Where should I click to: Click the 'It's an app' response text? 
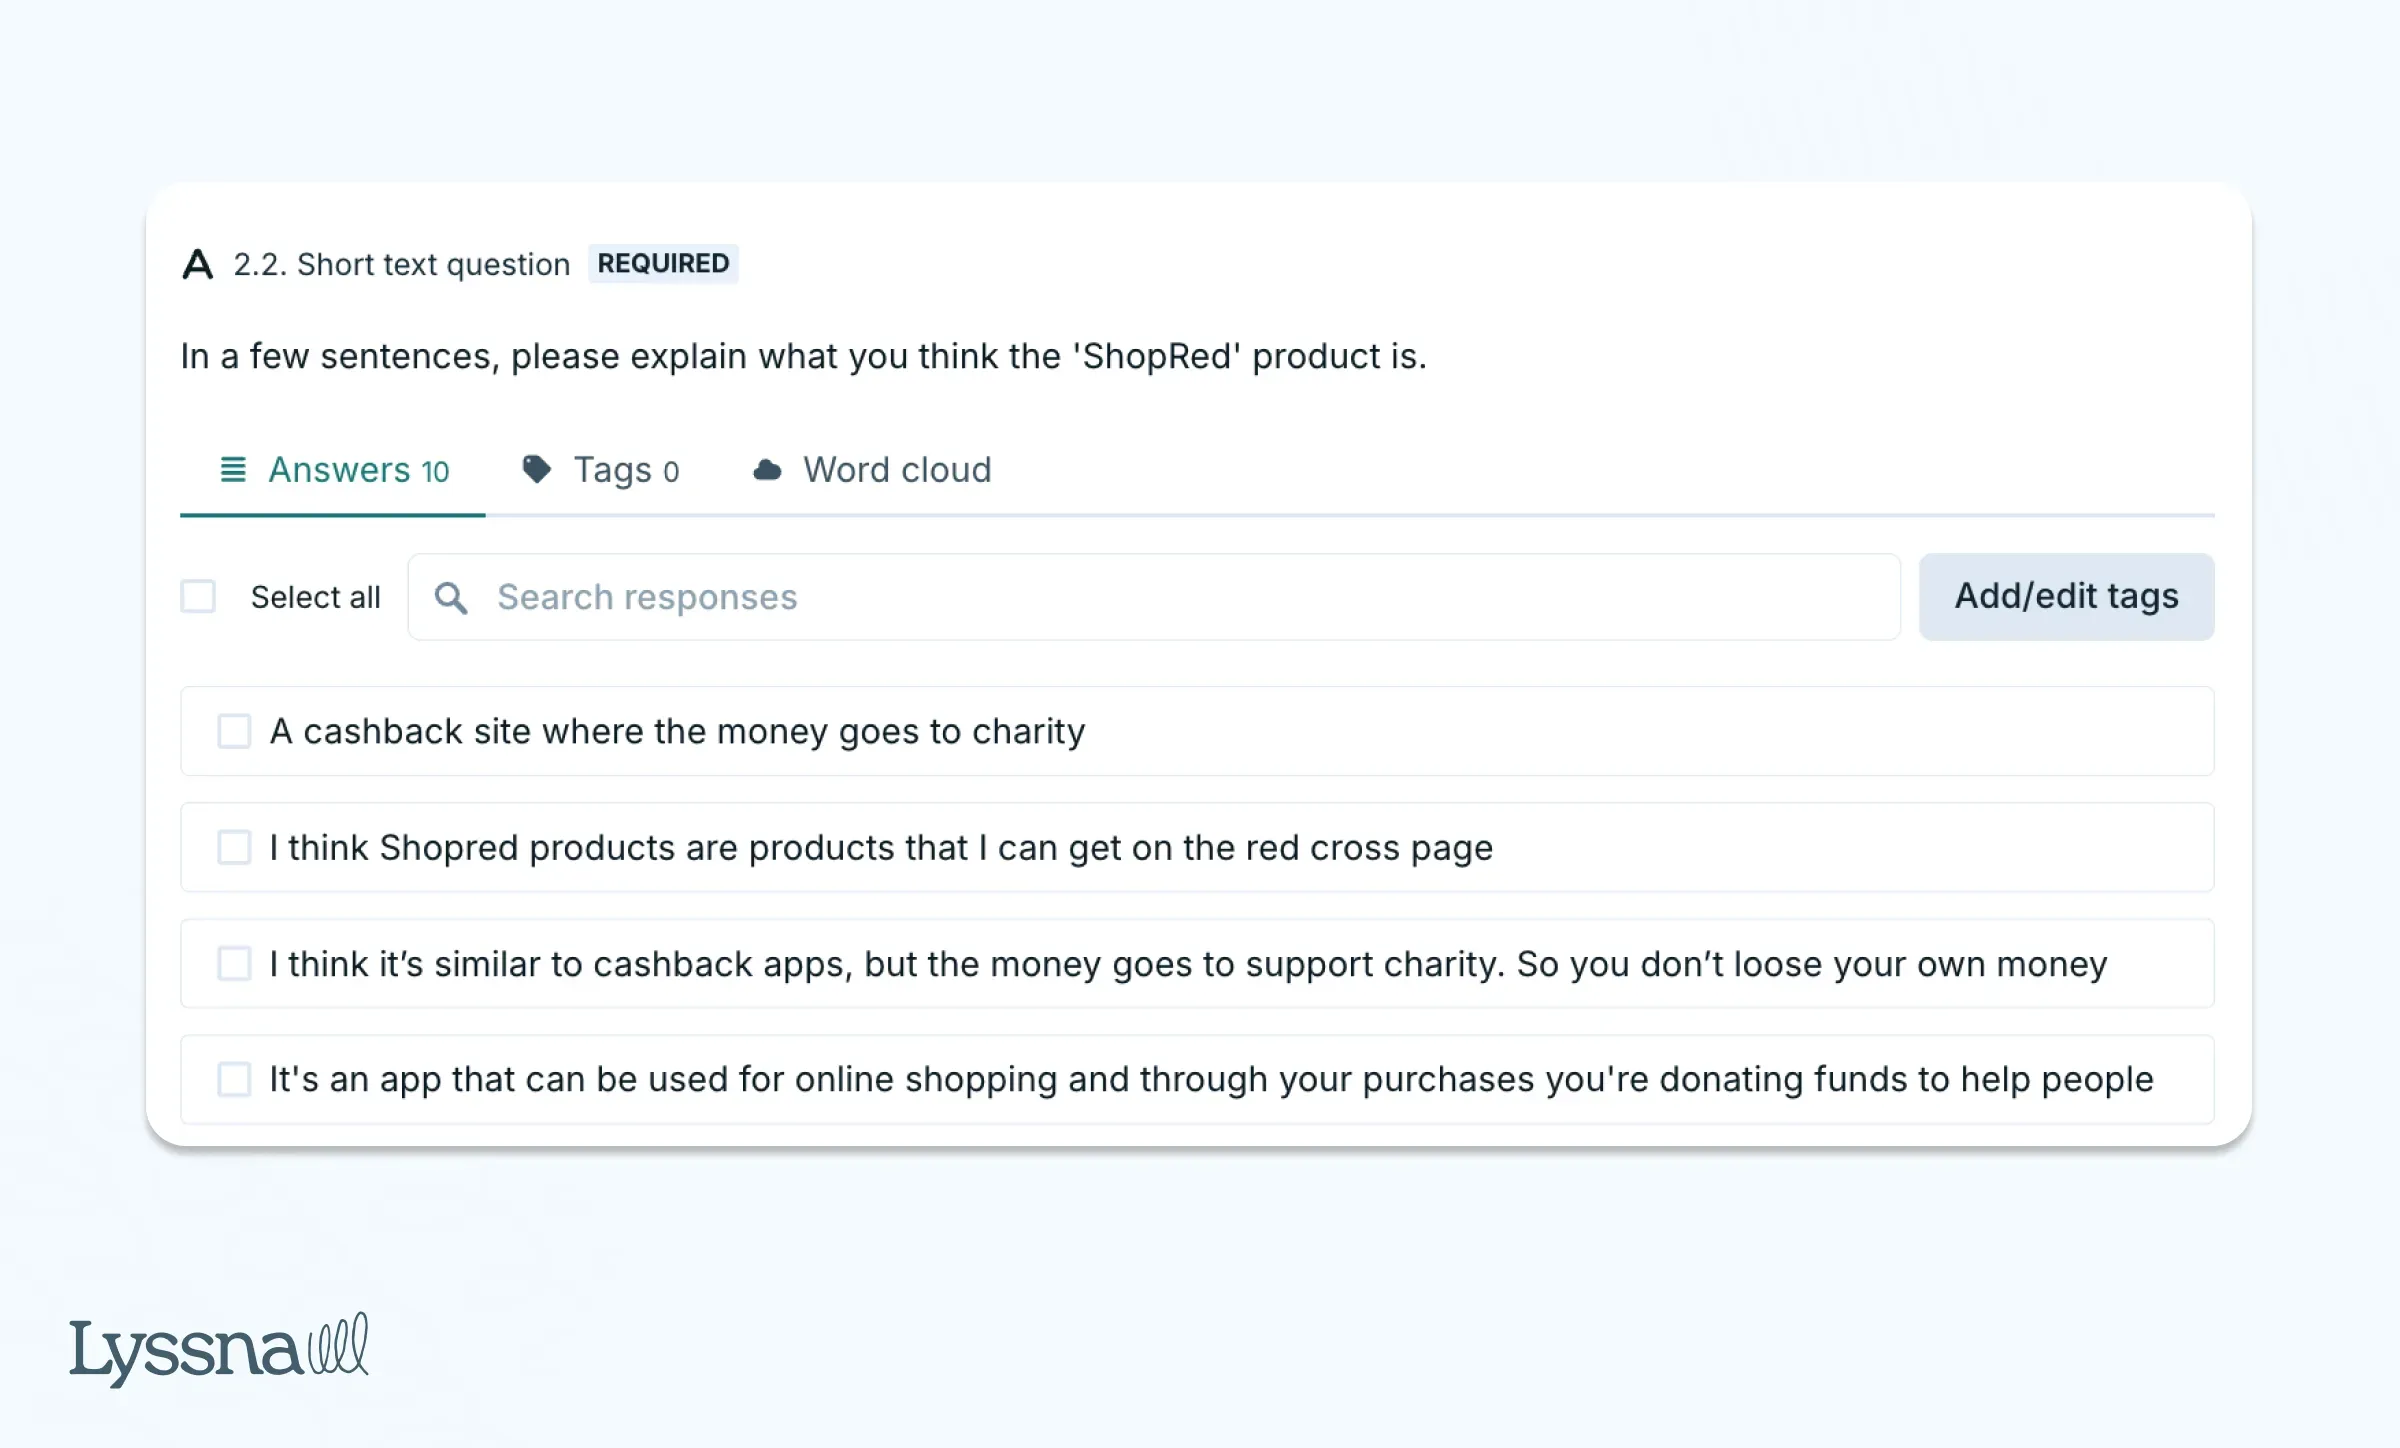pos(1211,1080)
